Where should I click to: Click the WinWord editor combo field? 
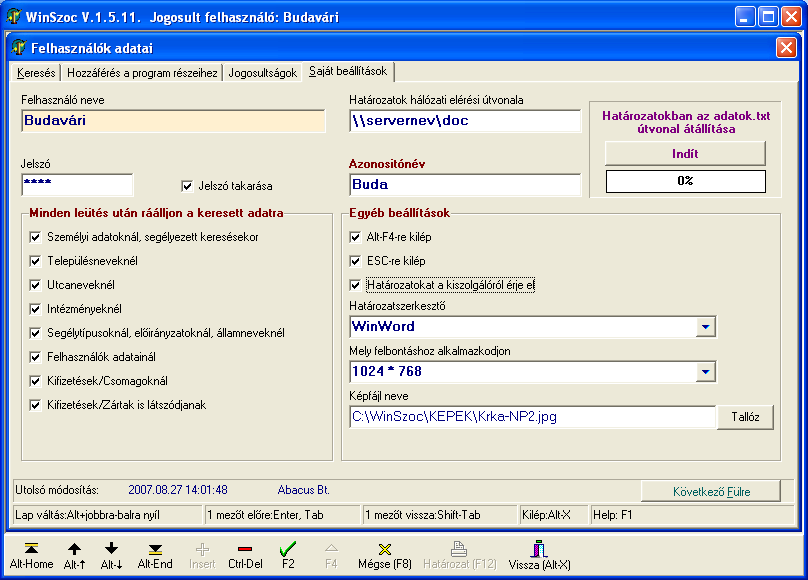tap(523, 327)
